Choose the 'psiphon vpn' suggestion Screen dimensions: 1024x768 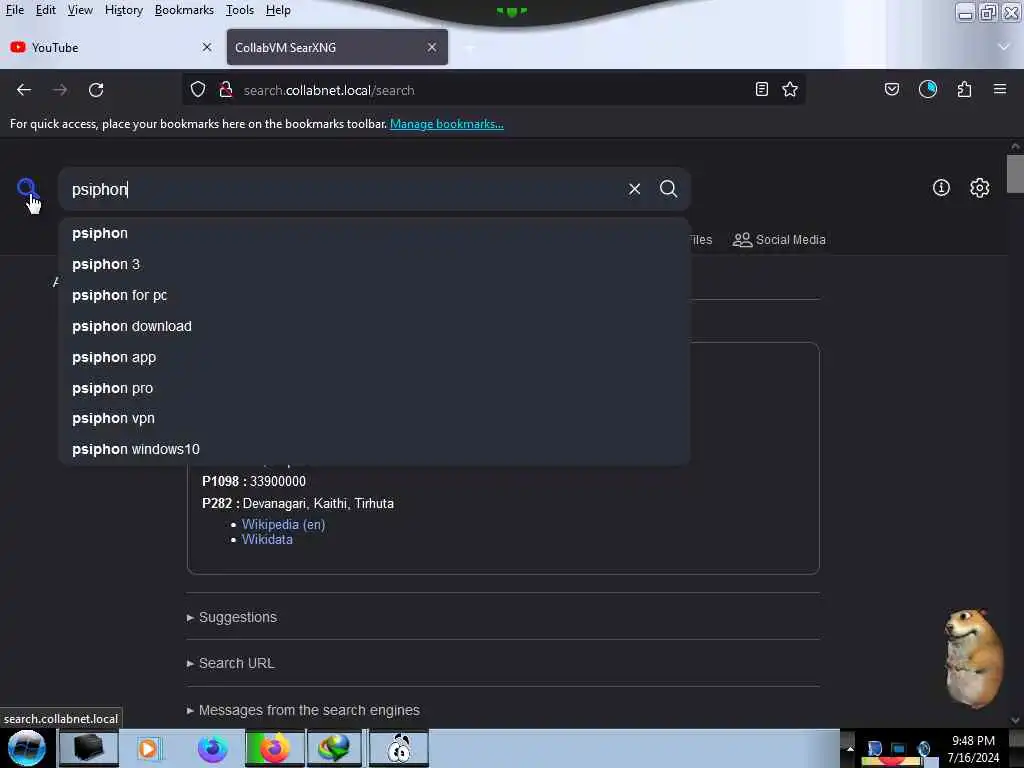[x=374, y=418]
